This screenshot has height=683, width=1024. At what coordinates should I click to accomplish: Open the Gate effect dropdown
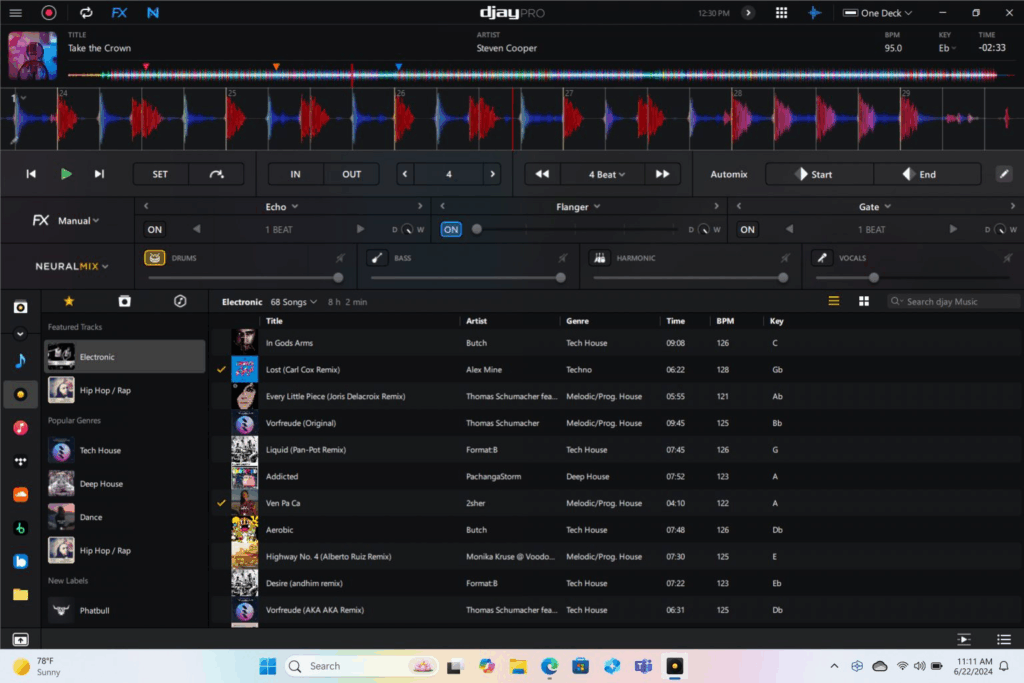[874, 206]
